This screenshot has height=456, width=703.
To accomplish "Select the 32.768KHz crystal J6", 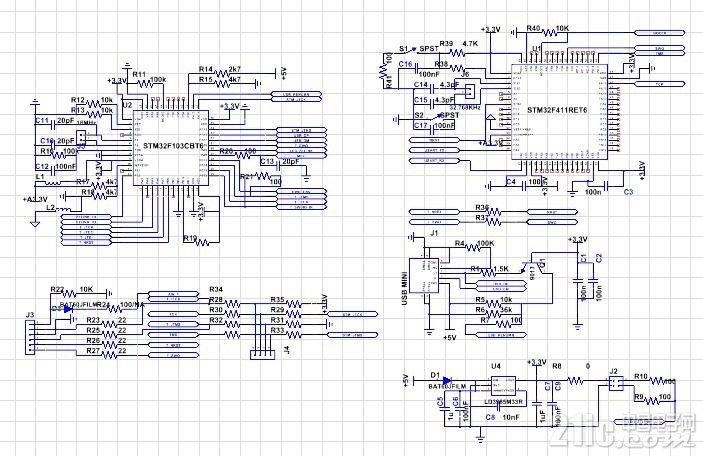I will tap(469, 91).
